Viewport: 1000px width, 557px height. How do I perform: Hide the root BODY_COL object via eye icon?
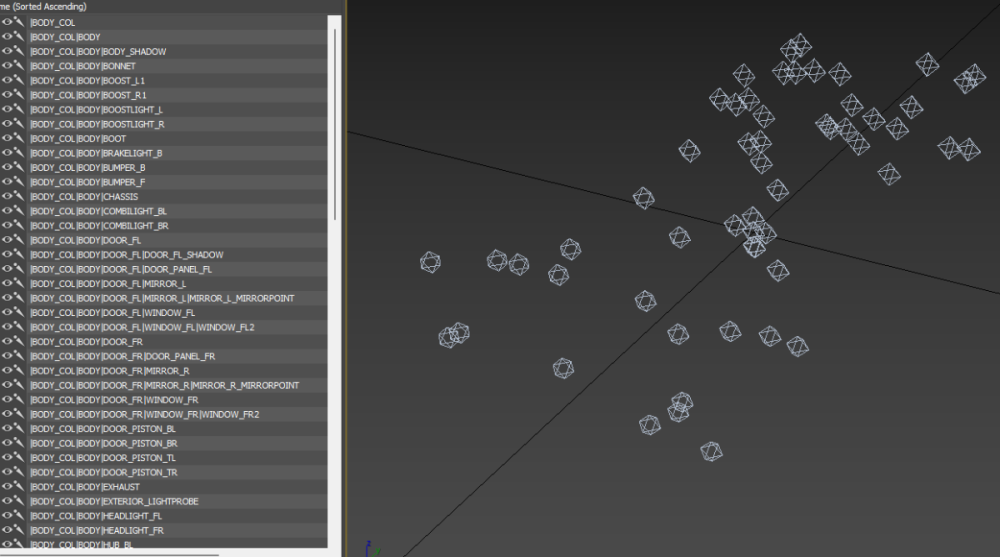click(7, 22)
